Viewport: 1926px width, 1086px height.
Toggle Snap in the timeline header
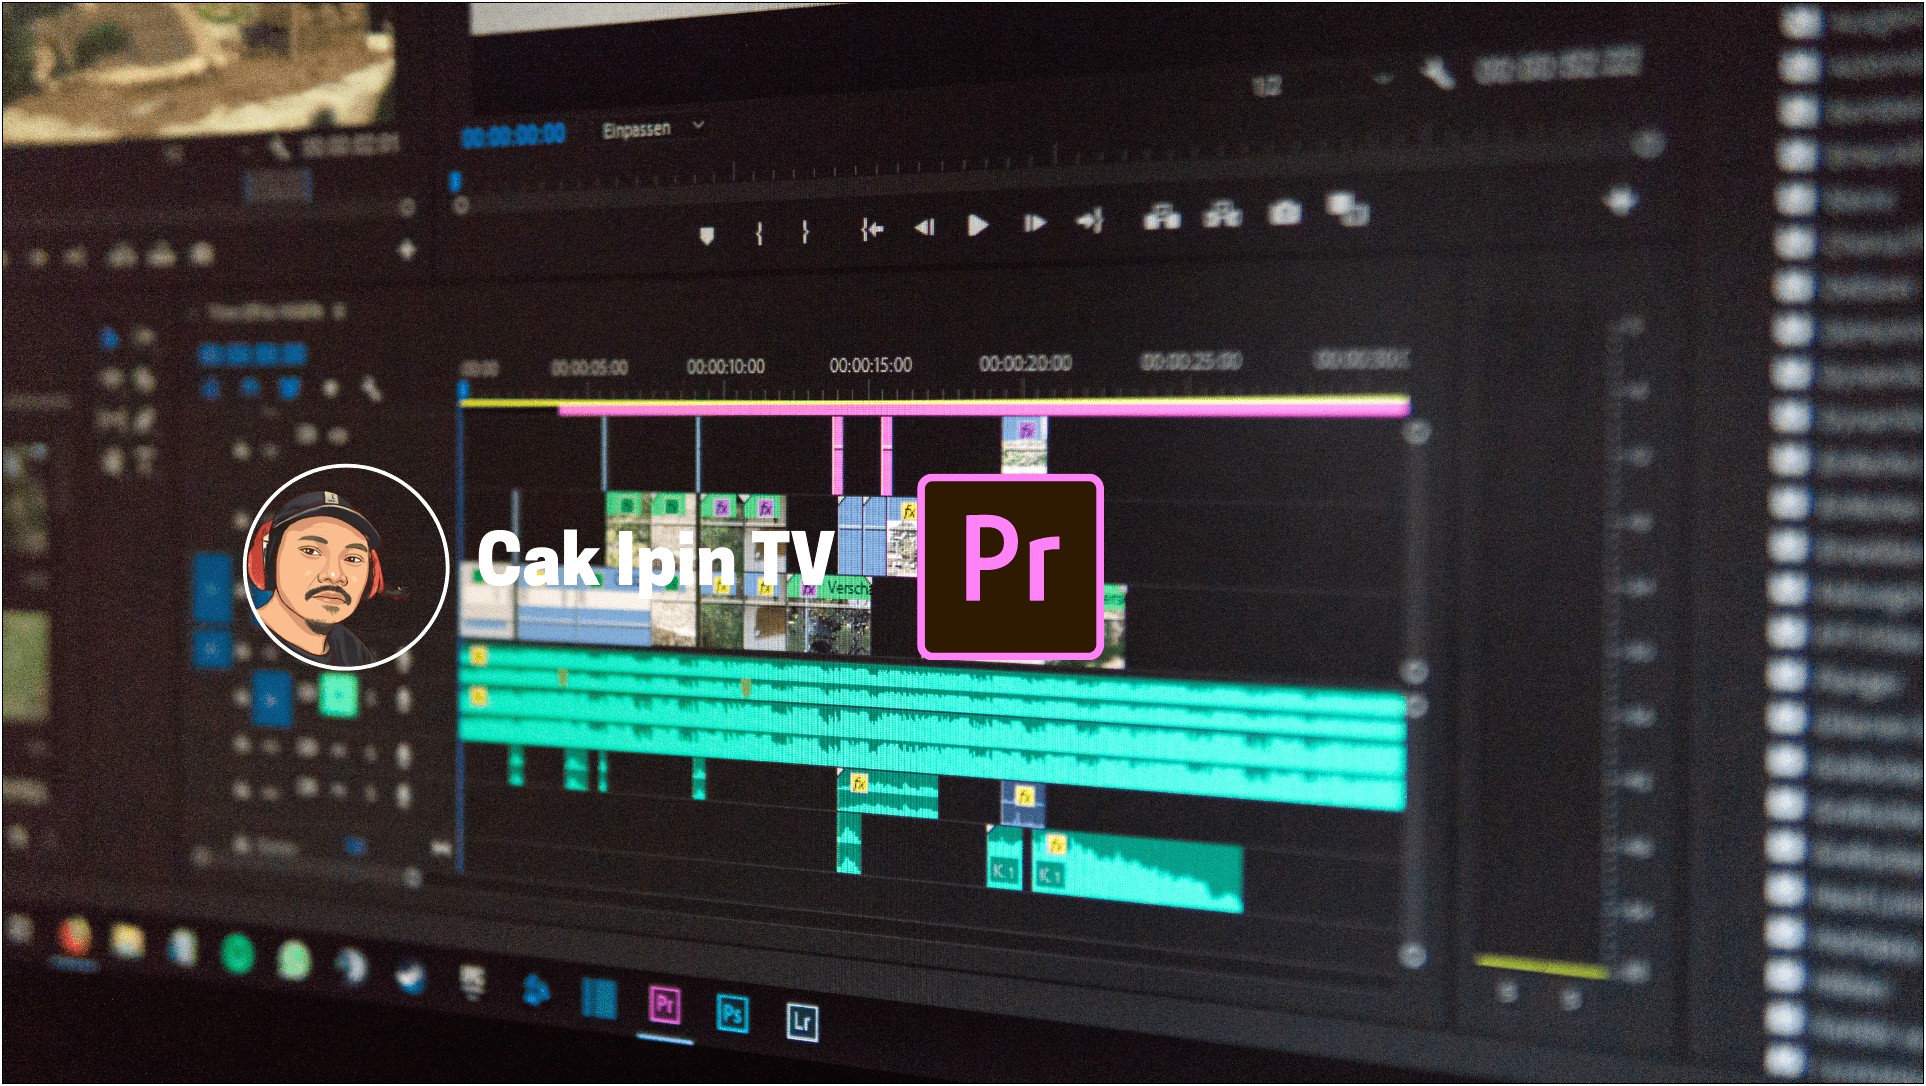pos(252,387)
